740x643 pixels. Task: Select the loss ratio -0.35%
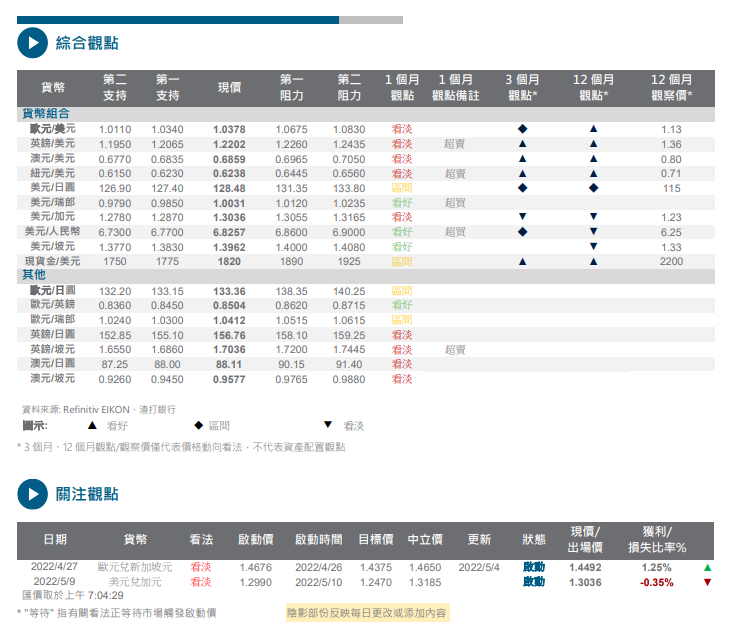656,583
